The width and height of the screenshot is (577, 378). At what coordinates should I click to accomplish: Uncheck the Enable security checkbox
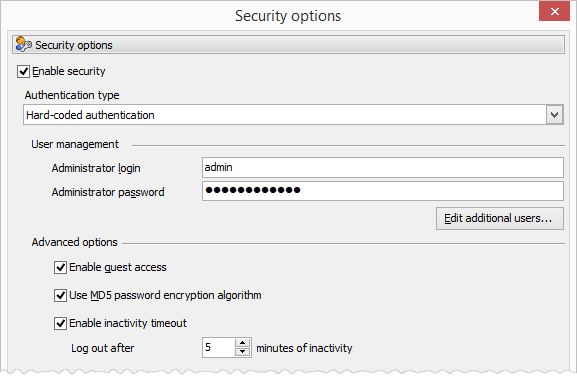tap(23, 71)
